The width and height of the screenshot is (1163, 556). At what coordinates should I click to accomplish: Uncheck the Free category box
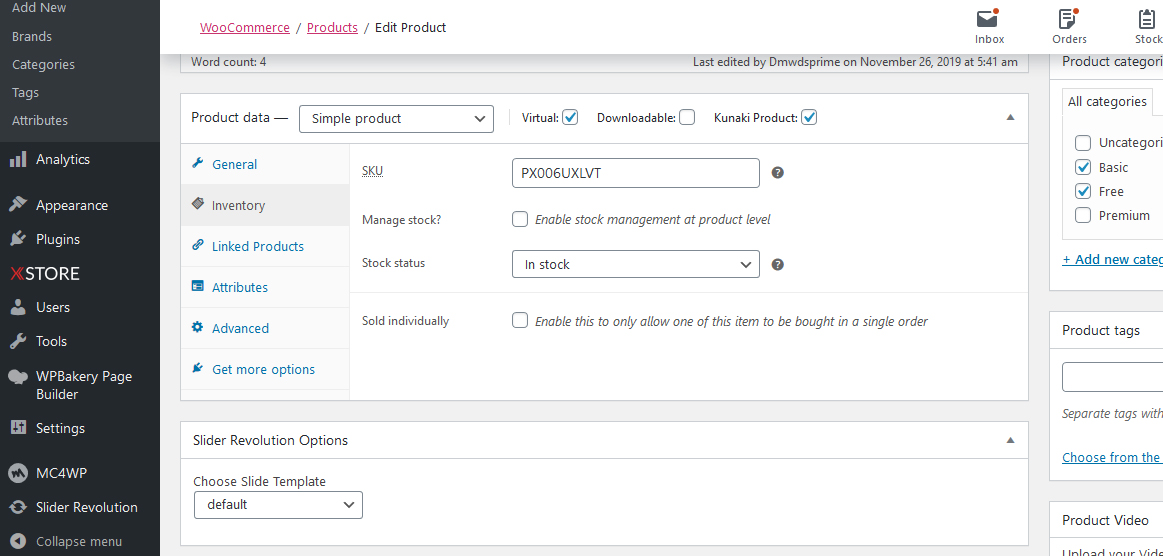1083,191
